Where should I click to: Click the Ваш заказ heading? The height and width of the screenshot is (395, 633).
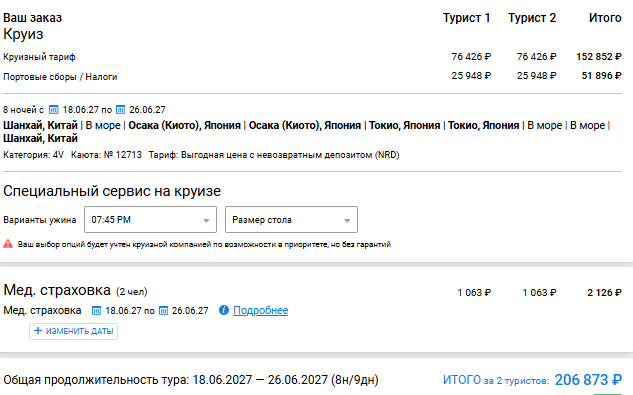33,18
